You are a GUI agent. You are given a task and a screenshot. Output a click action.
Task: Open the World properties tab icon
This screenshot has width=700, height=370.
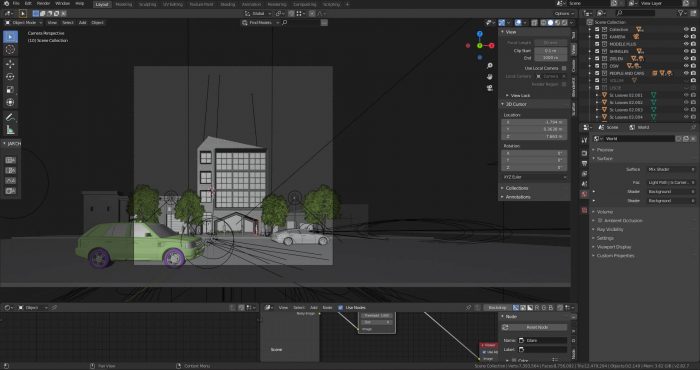point(584,195)
